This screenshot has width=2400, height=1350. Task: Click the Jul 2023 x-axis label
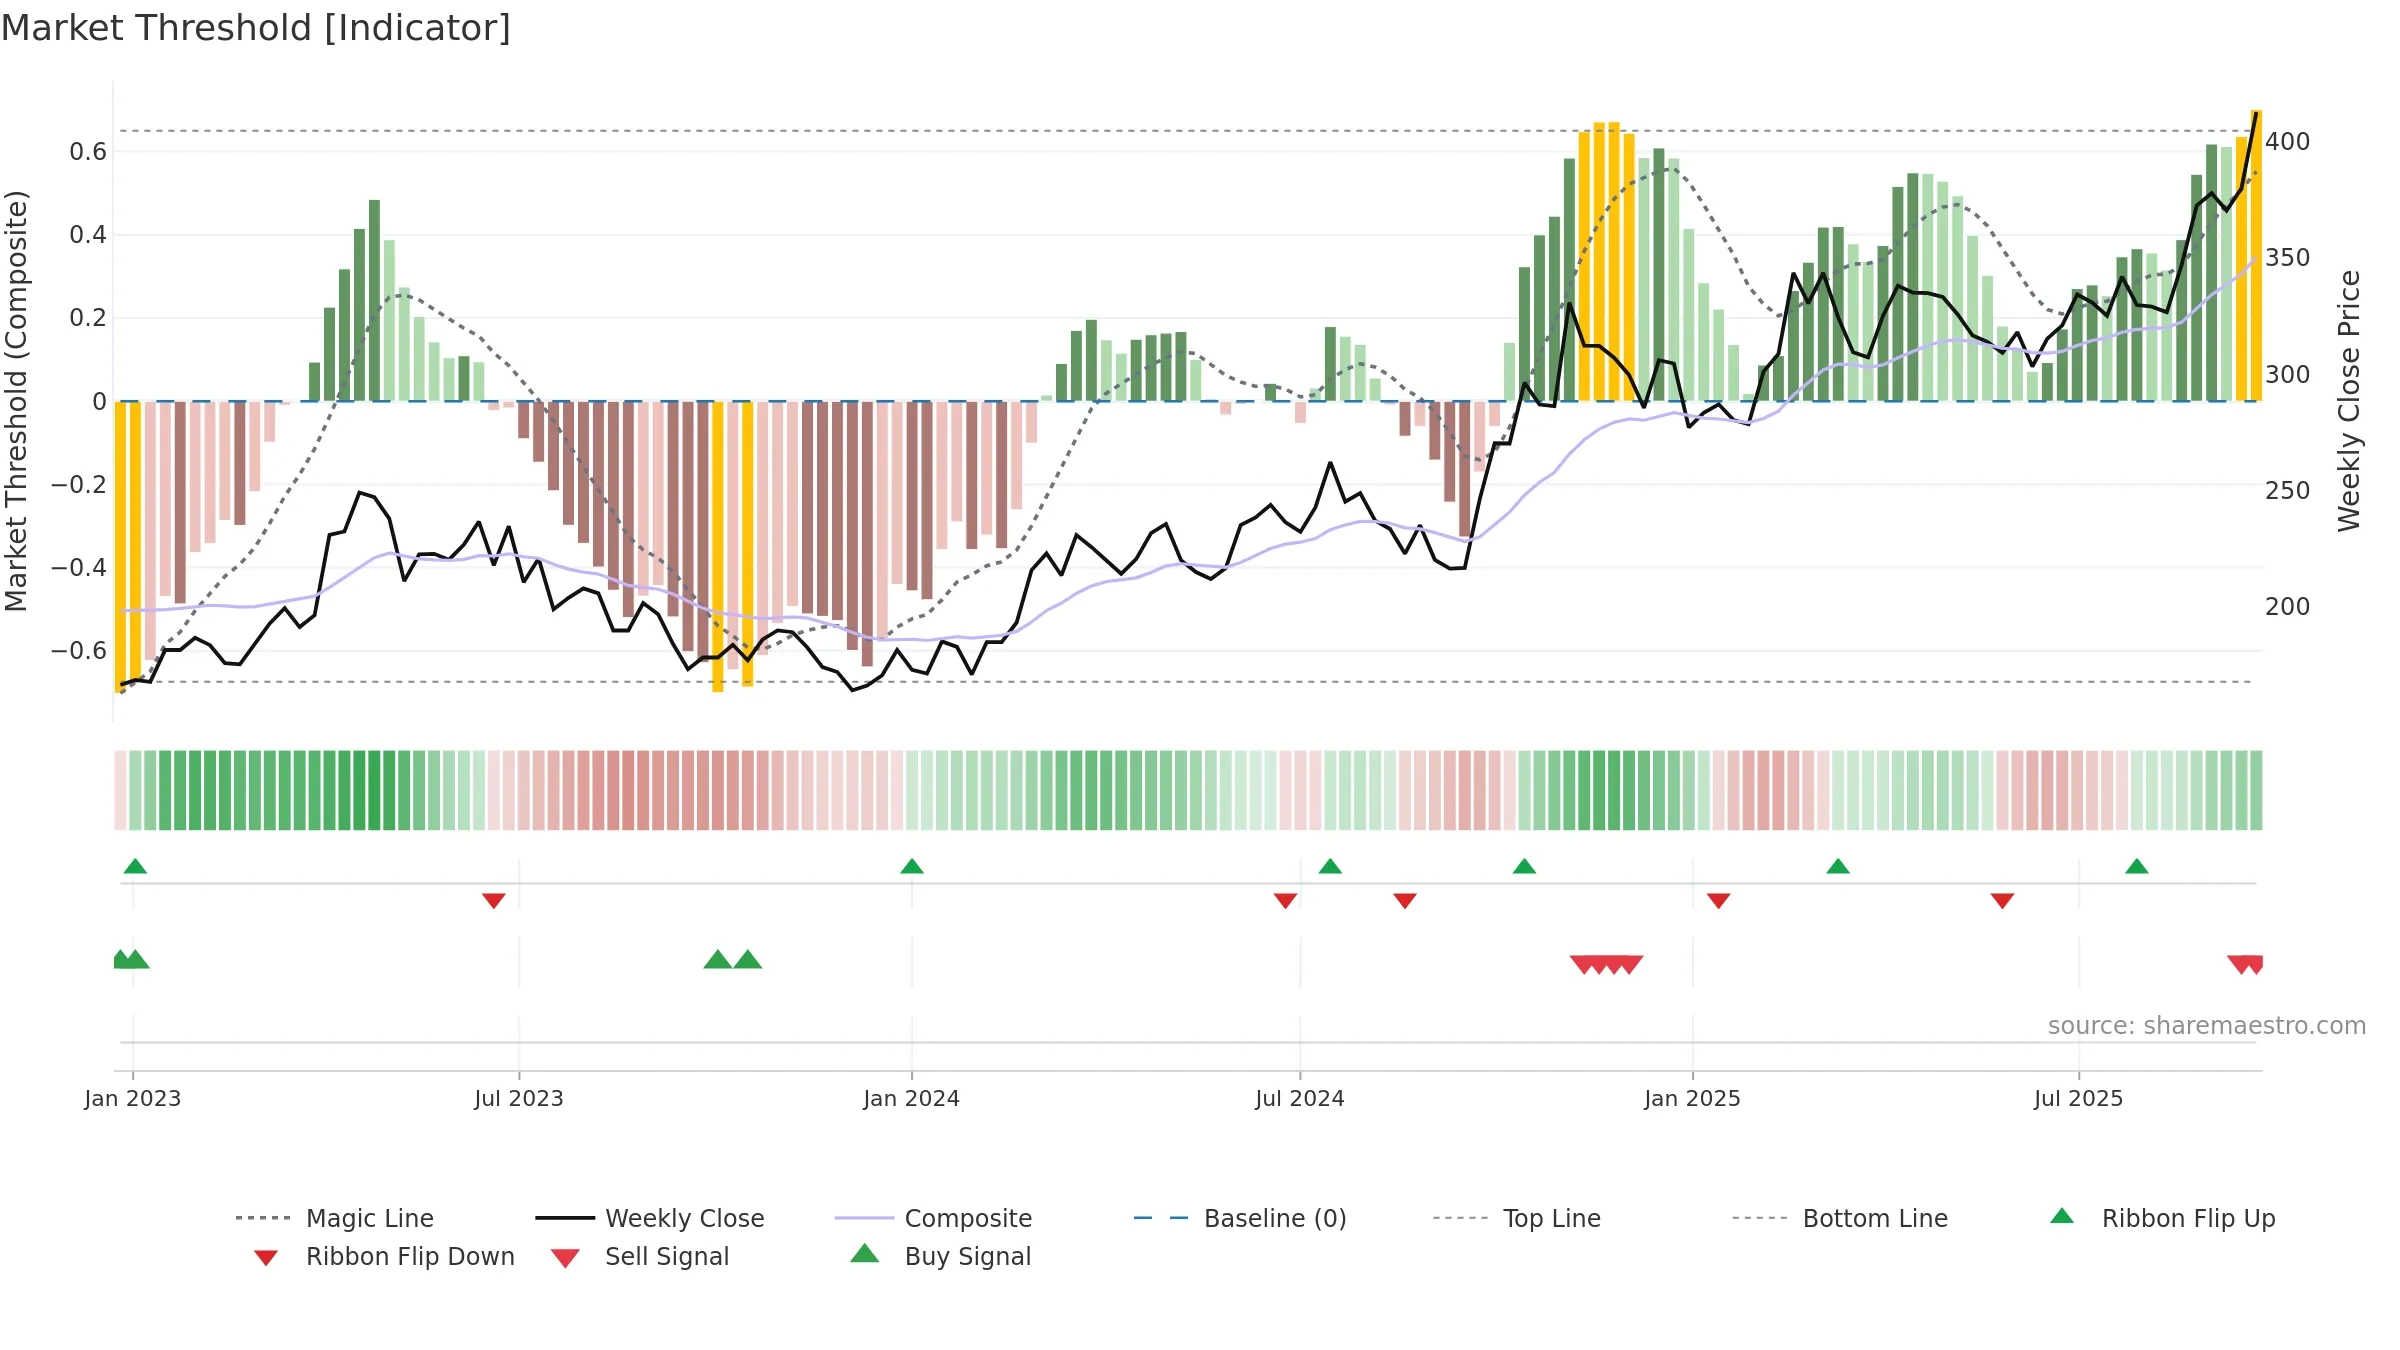pyautogui.click(x=519, y=1098)
